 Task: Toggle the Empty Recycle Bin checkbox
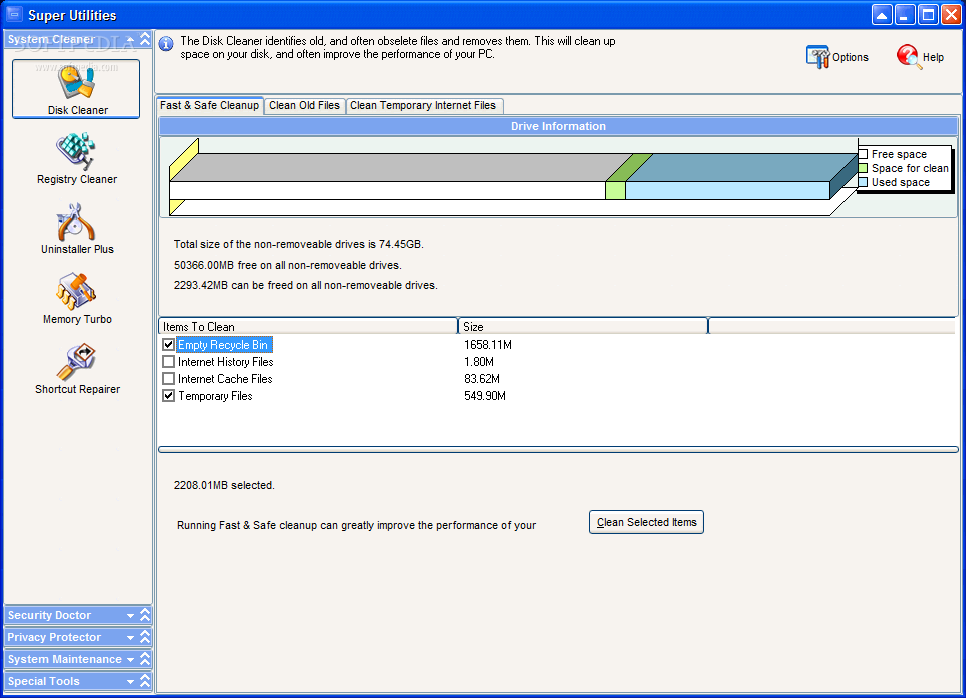[168, 344]
